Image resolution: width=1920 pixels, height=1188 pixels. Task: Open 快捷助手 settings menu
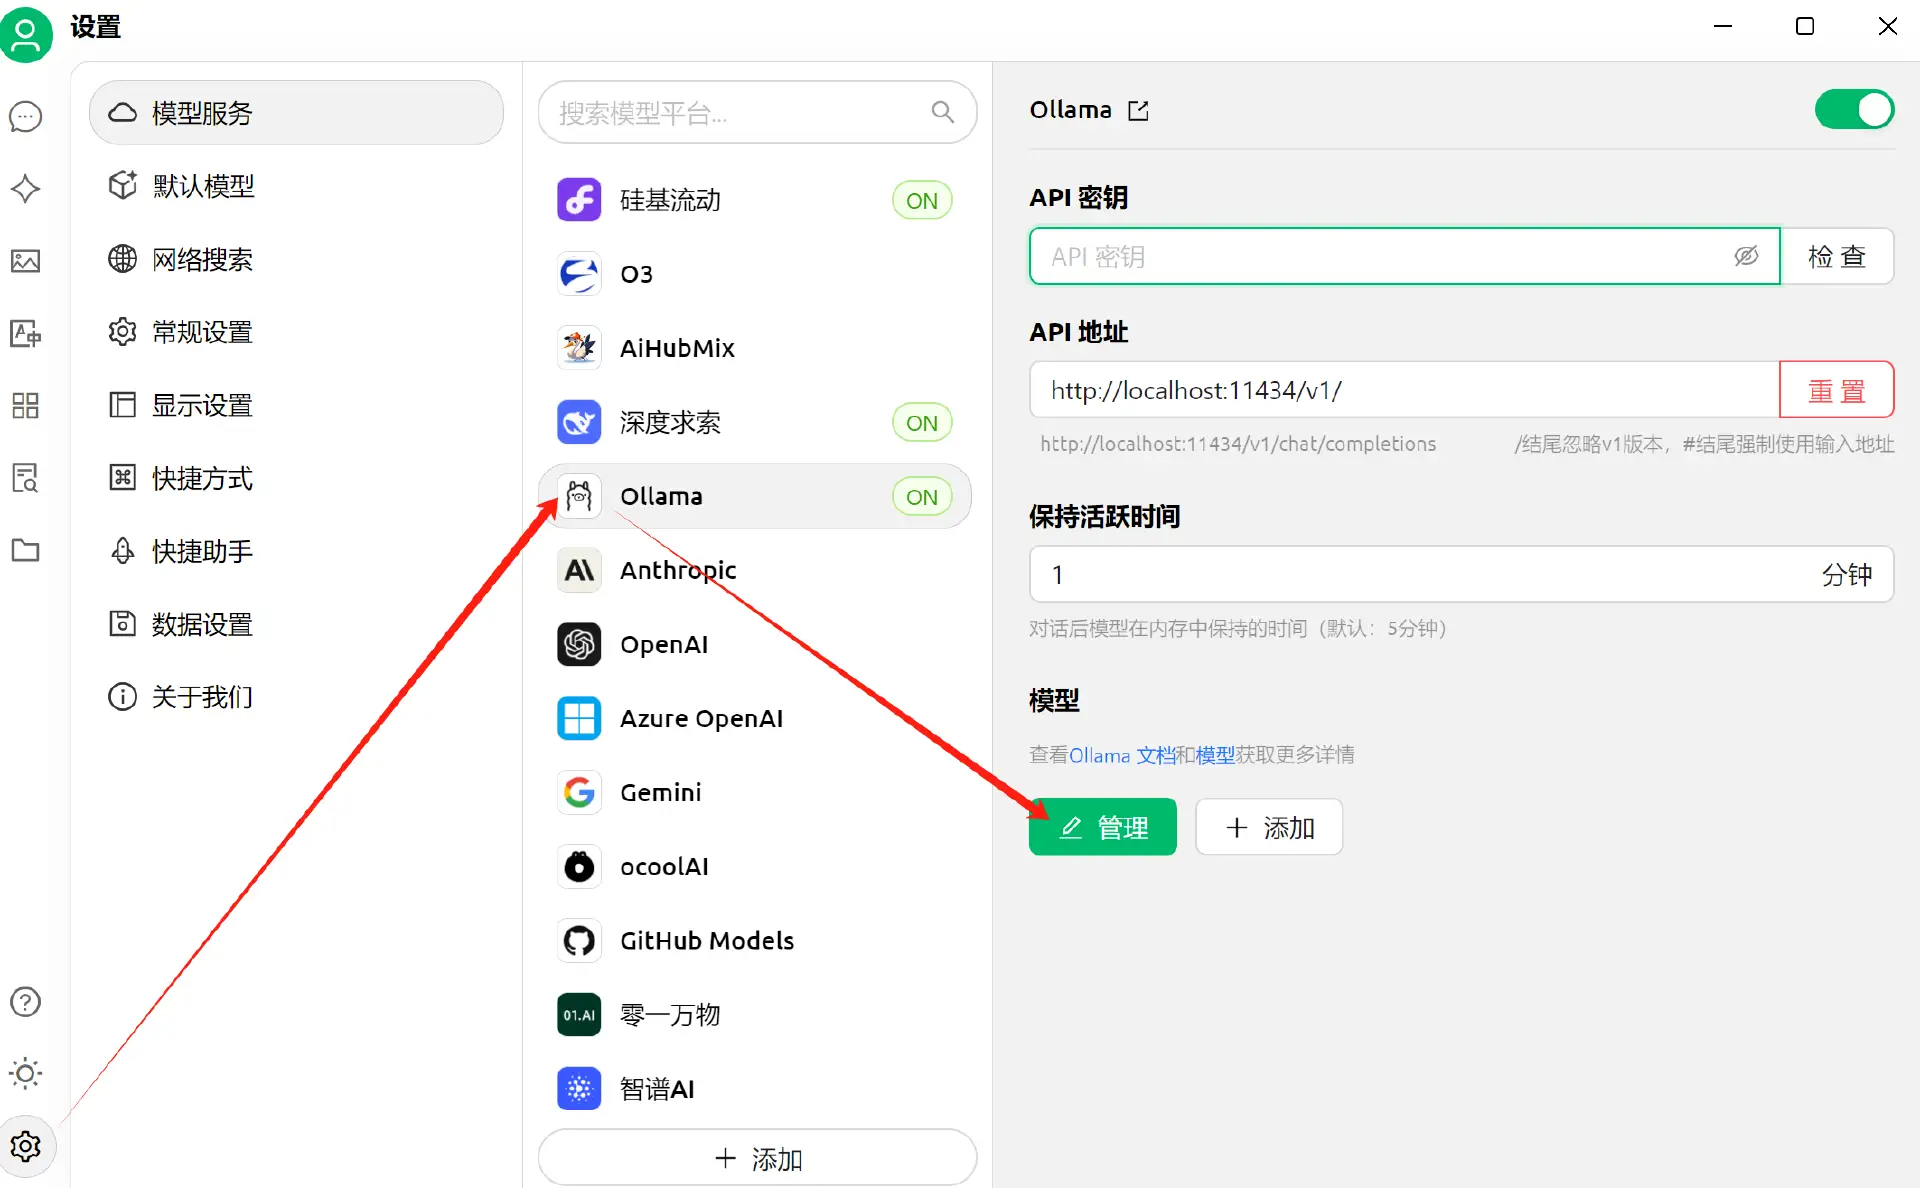pos(296,551)
